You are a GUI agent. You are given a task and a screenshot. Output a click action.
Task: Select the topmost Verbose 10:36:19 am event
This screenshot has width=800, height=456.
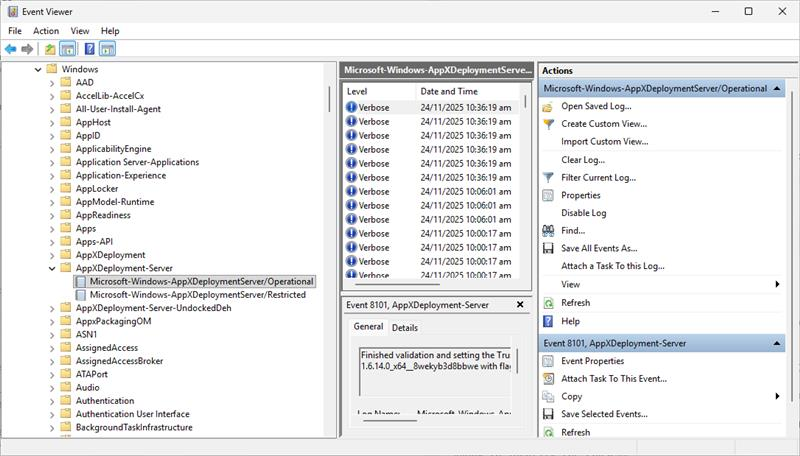(x=432, y=108)
